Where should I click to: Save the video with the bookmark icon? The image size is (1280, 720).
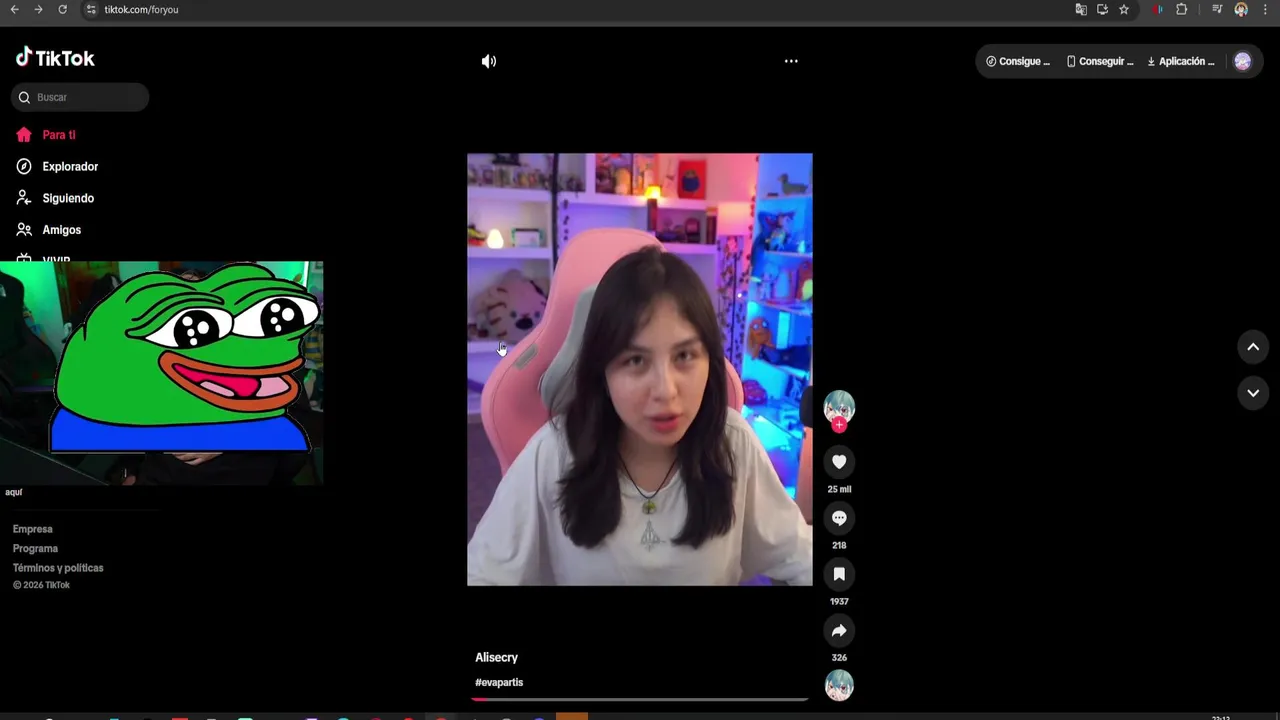pos(839,574)
